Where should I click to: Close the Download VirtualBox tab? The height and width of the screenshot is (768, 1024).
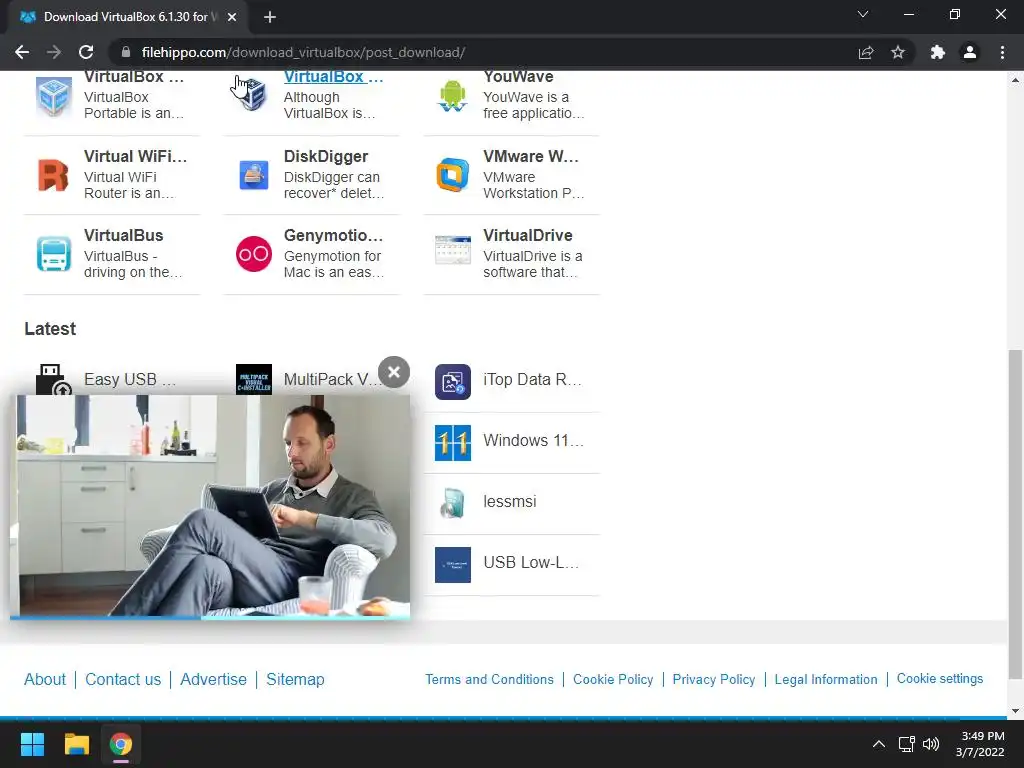tap(232, 17)
